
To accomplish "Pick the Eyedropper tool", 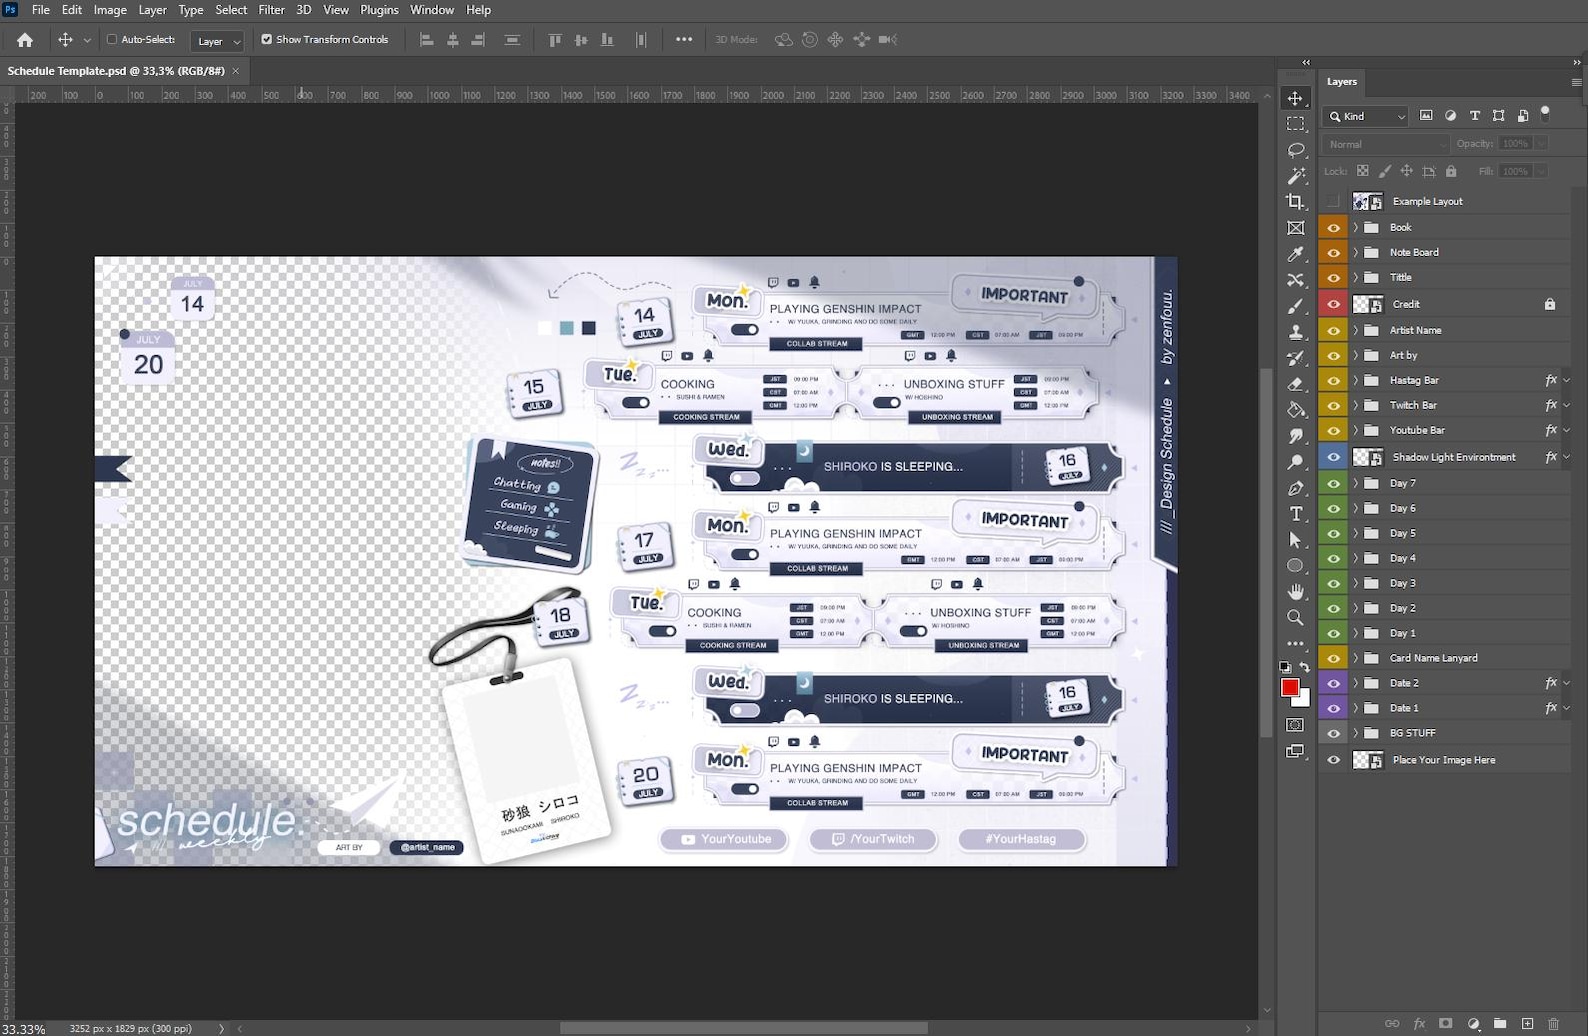I will pyautogui.click(x=1296, y=254).
